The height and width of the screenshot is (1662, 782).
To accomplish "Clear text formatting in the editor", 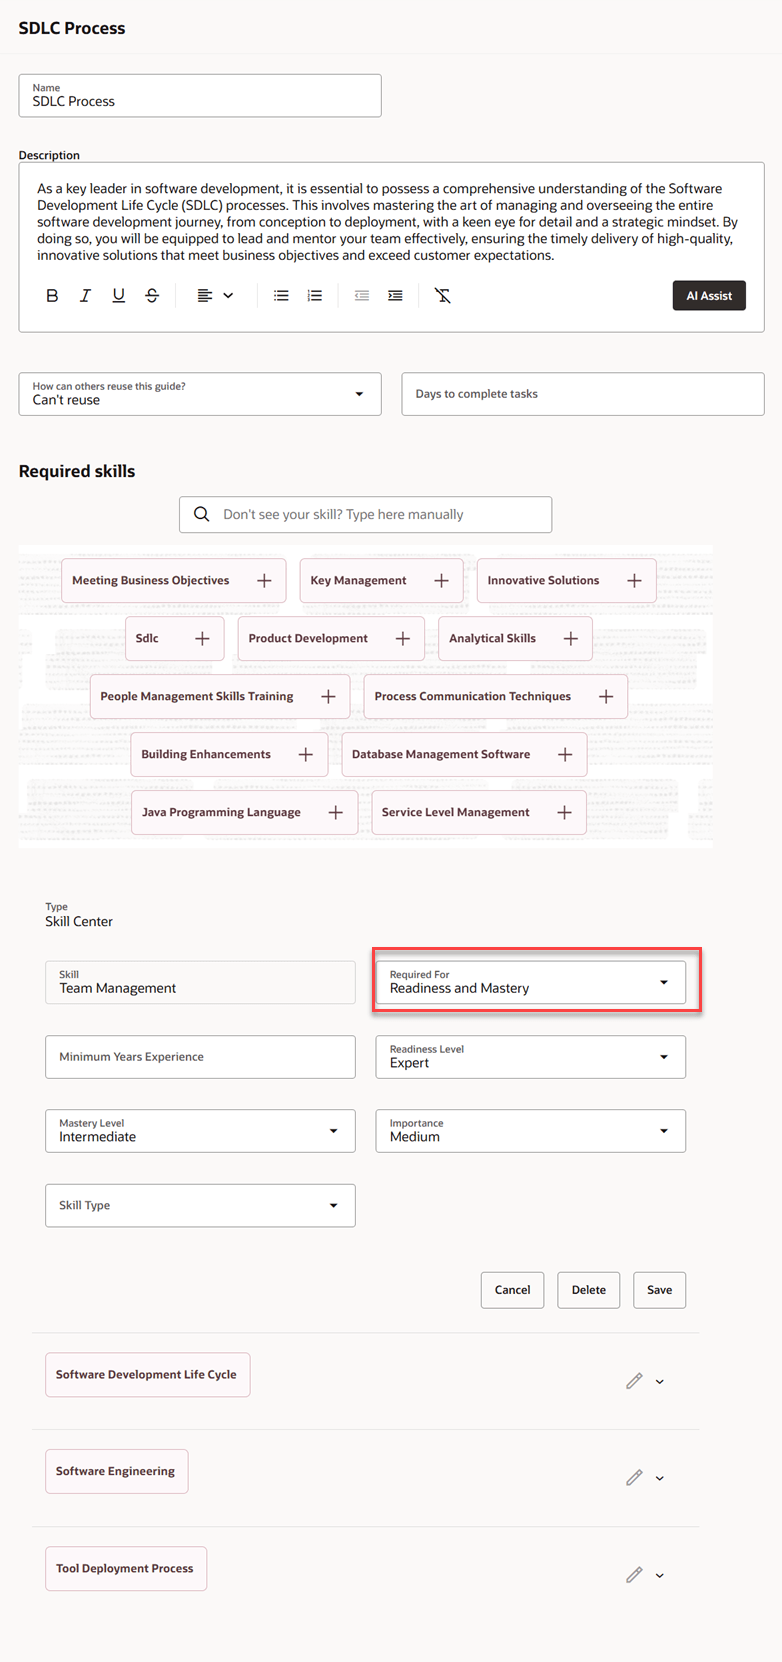I will coord(443,296).
